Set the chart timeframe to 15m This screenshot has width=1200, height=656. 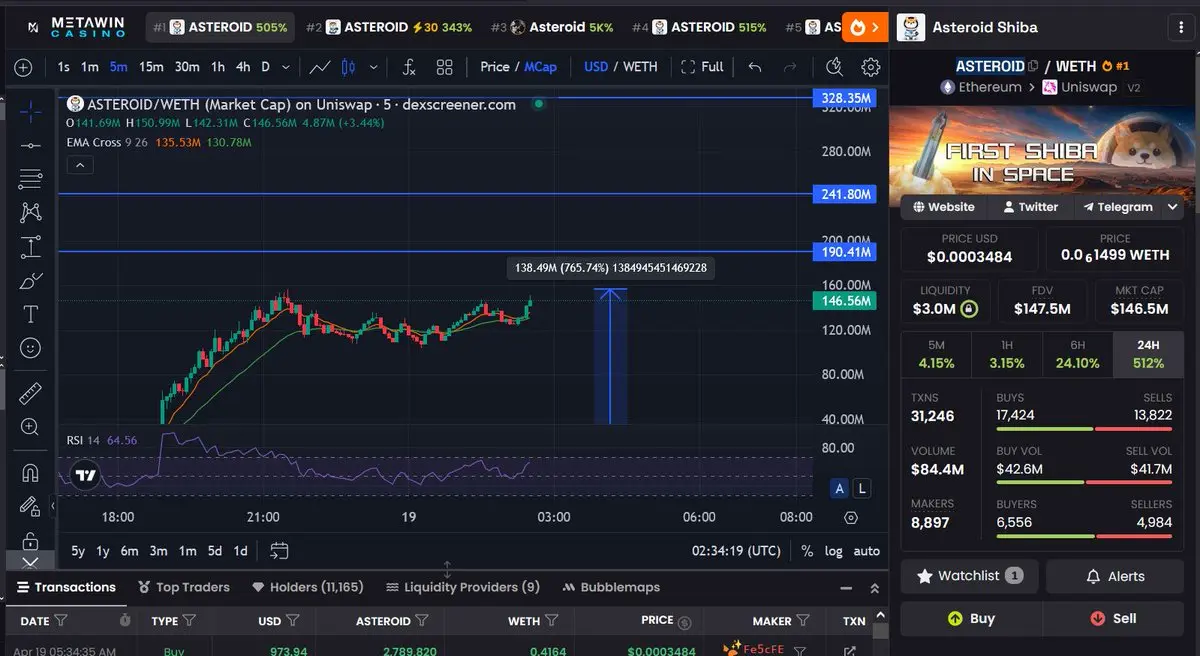[151, 67]
